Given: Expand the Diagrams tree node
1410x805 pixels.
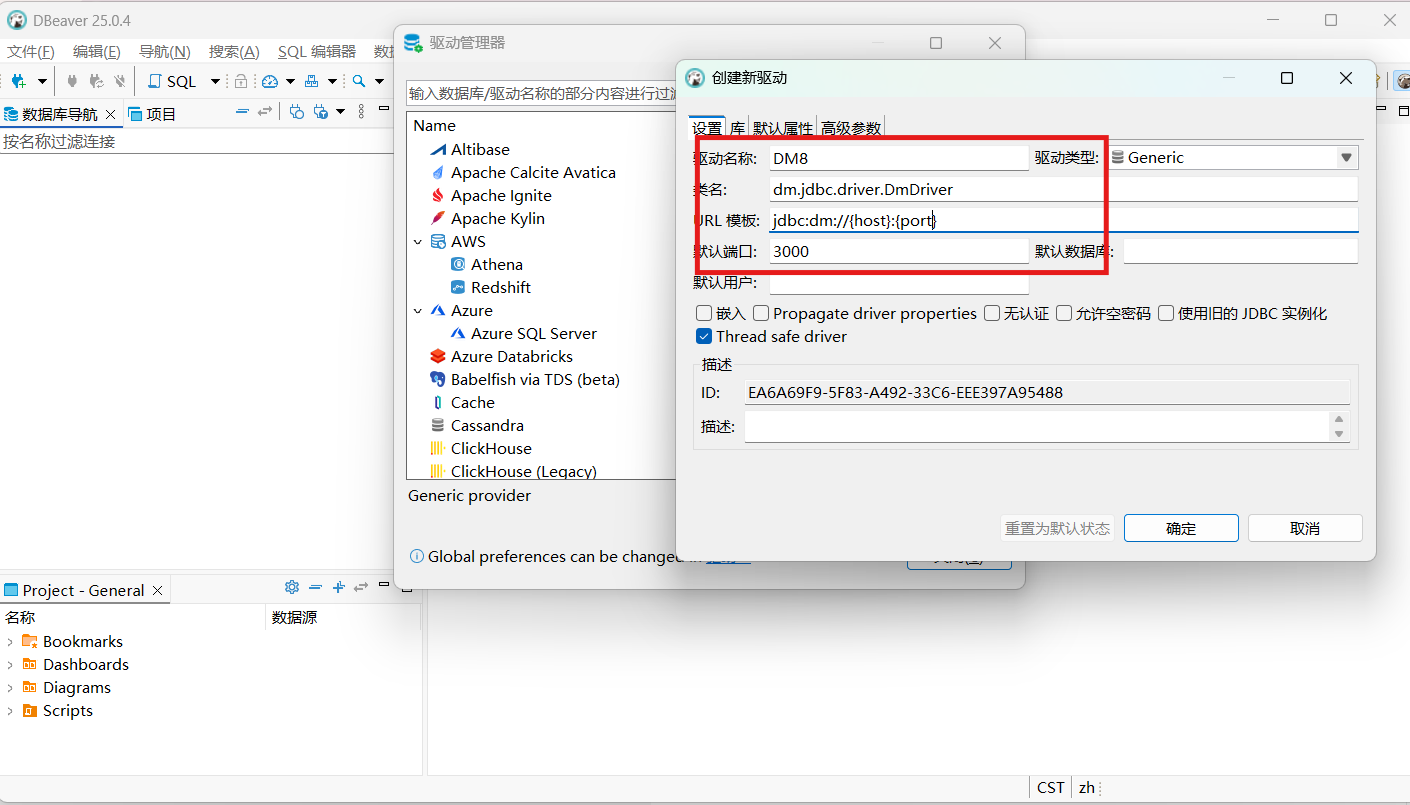Looking at the screenshot, I should (10, 688).
